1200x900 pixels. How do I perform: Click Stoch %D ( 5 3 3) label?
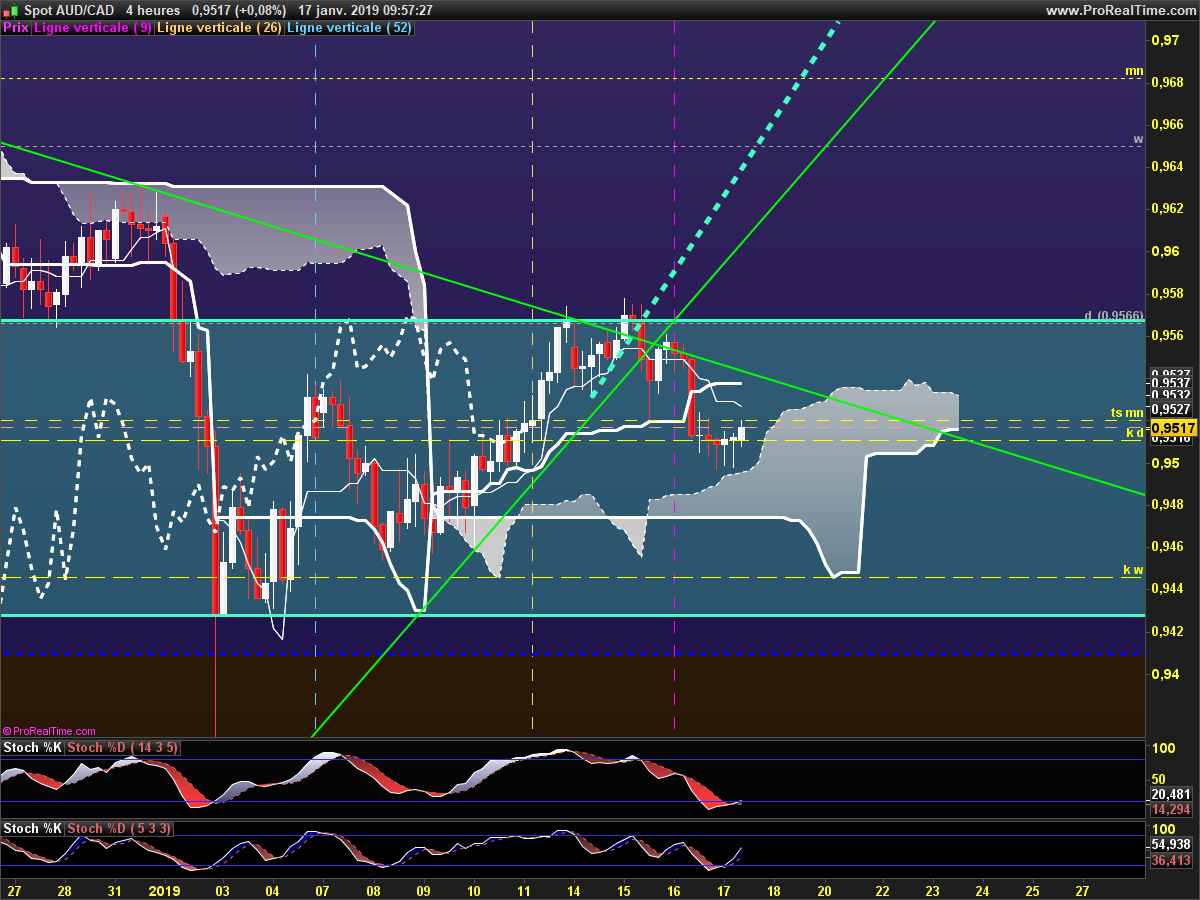(118, 828)
